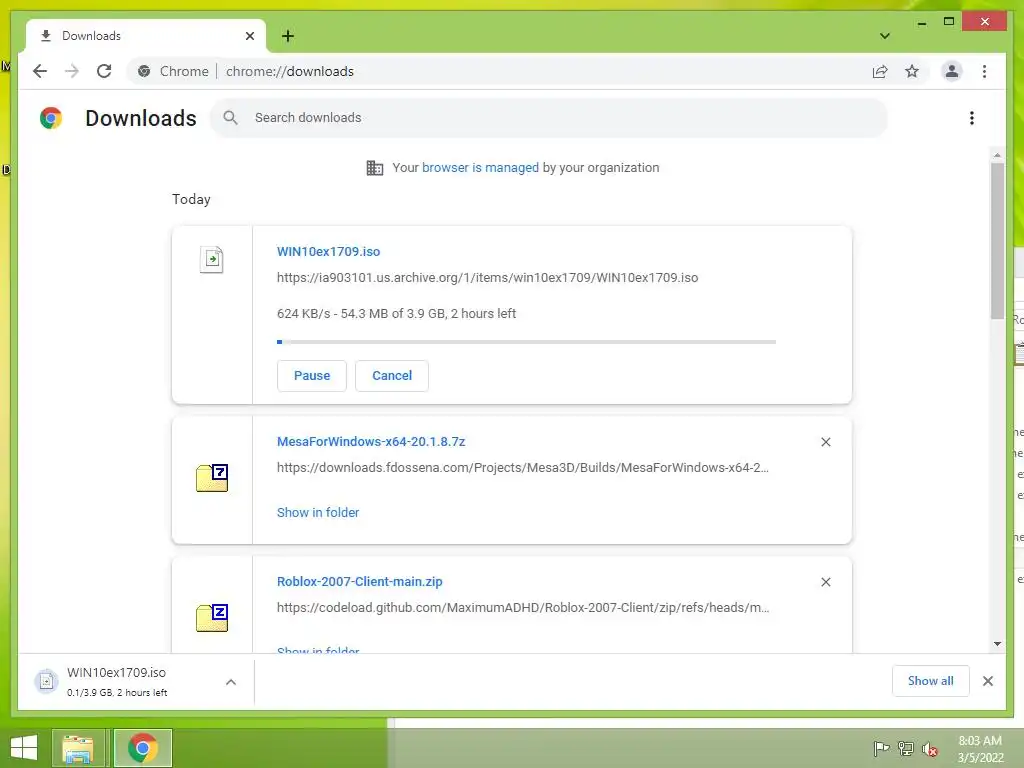Show MesaForWindows file in folder
The height and width of the screenshot is (768, 1024).
click(x=318, y=513)
